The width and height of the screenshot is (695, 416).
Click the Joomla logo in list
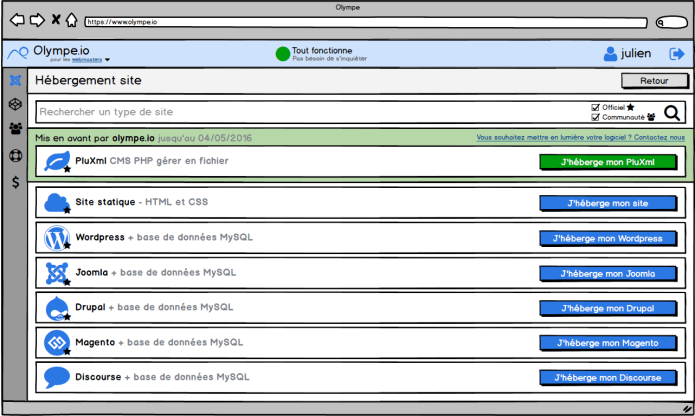(57, 273)
